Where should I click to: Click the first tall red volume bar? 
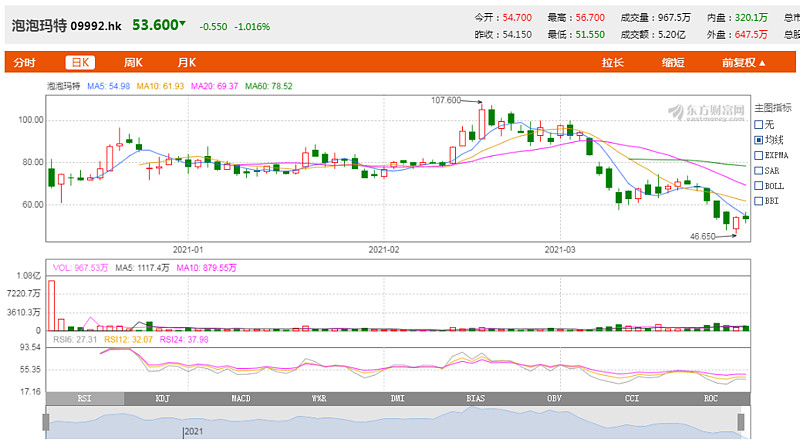point(52,305)
